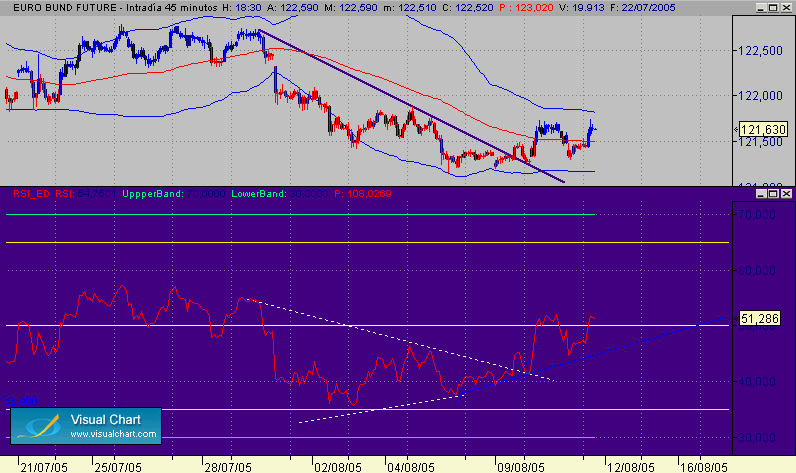Click the 28/07/05 date on time axis
796x473 pixels.
[x=228, y=467]
